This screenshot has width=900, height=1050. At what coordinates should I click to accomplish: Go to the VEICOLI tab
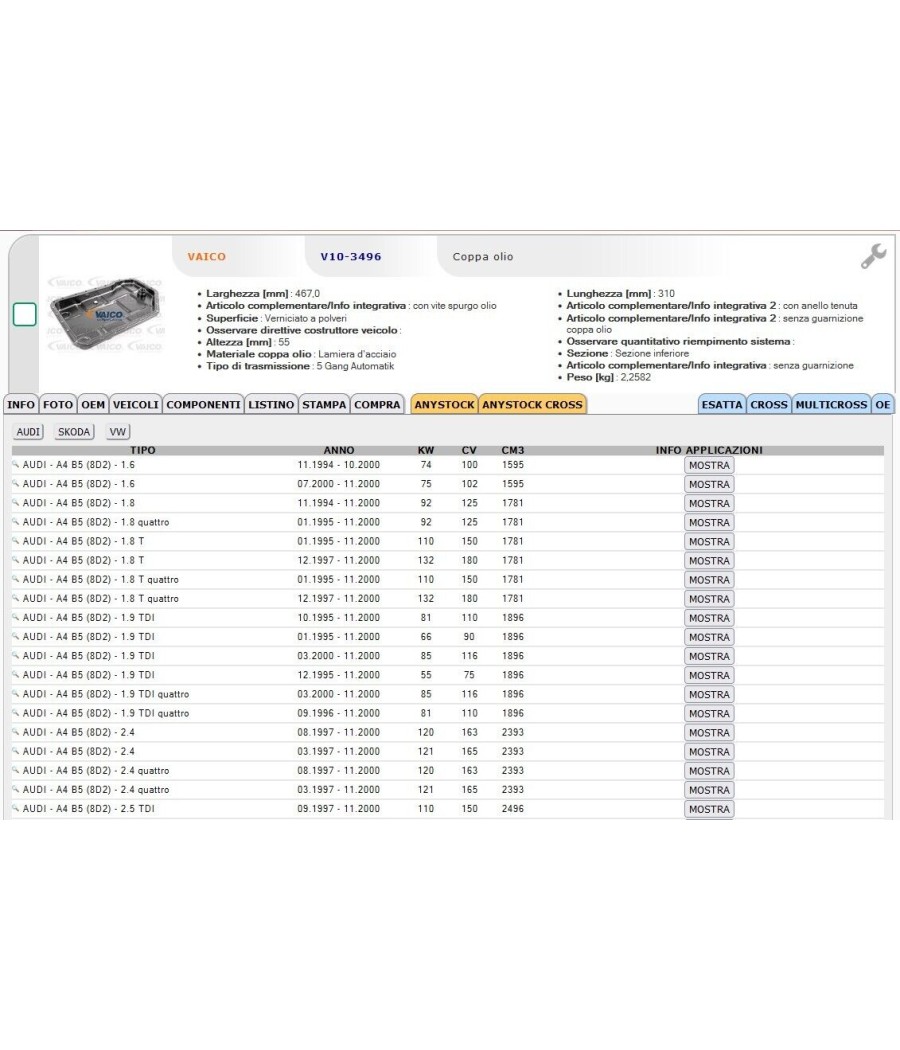click(x=136, y=404)
